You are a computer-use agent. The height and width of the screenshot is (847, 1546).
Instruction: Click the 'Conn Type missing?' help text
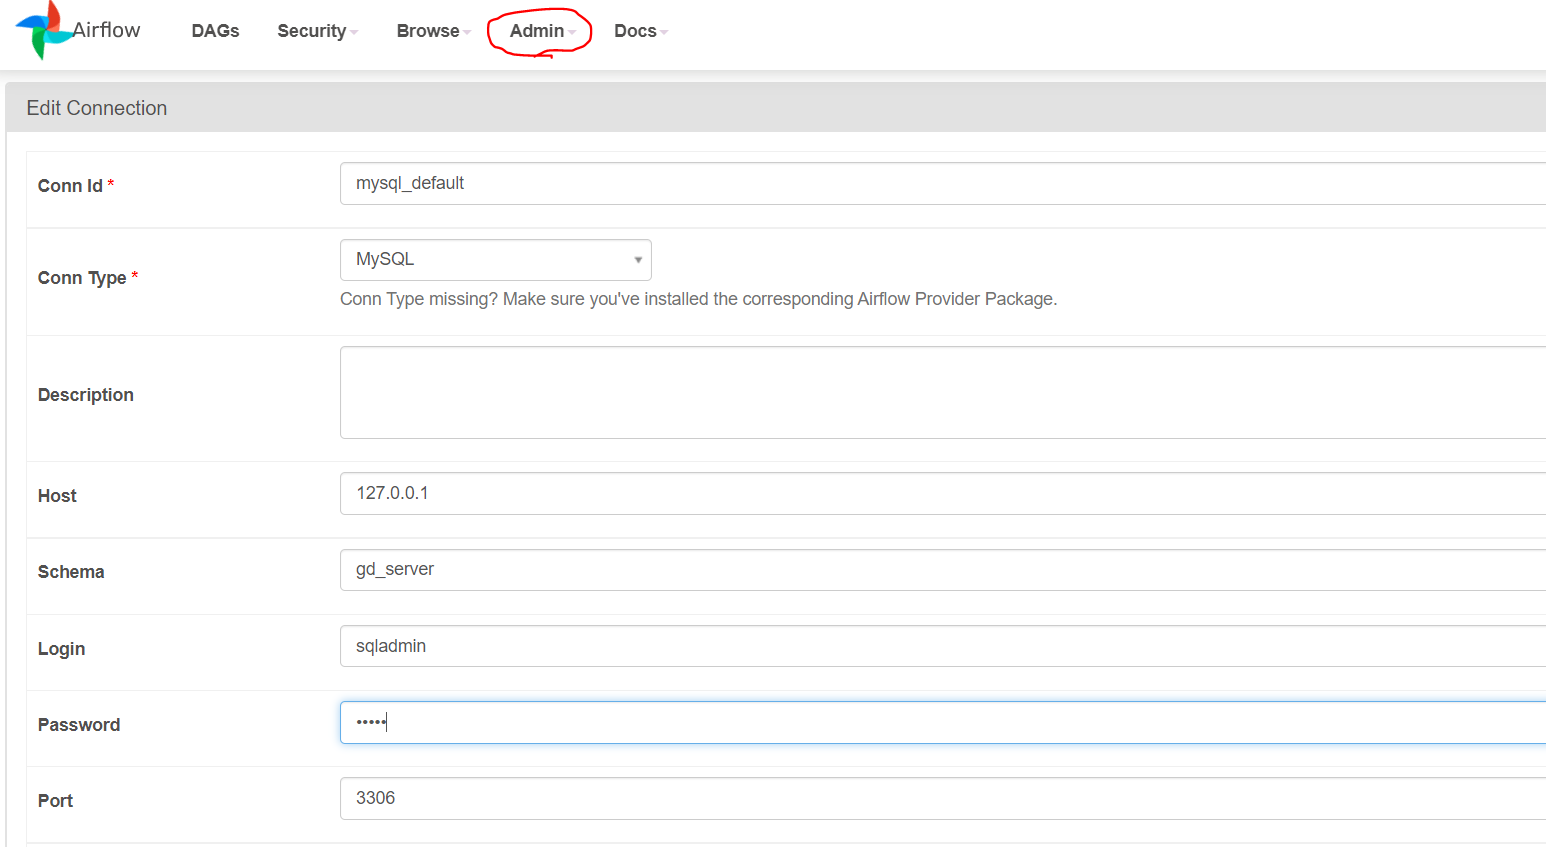(698, 299)
